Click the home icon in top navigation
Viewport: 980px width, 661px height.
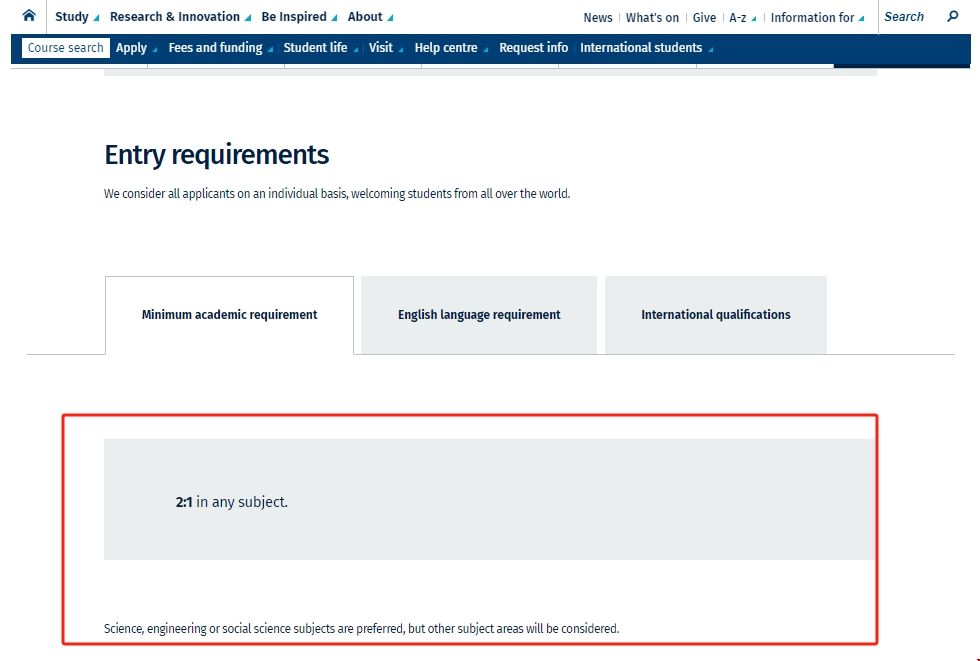coord(29,16)
